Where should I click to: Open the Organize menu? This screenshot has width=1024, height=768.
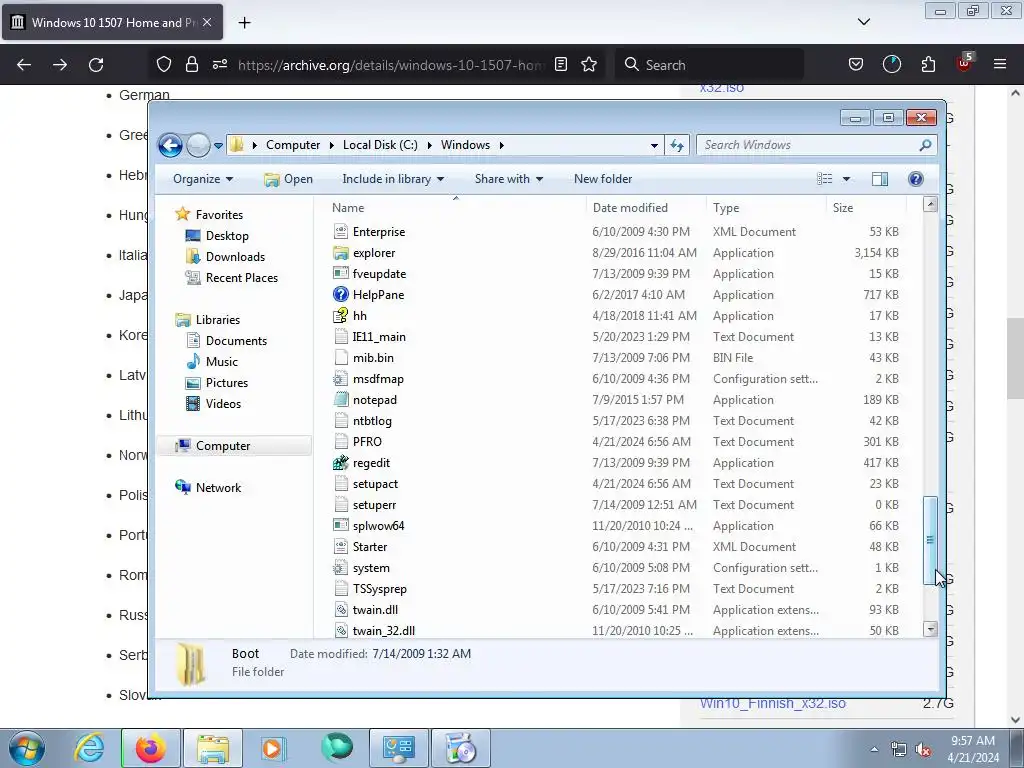click(203, 179)
